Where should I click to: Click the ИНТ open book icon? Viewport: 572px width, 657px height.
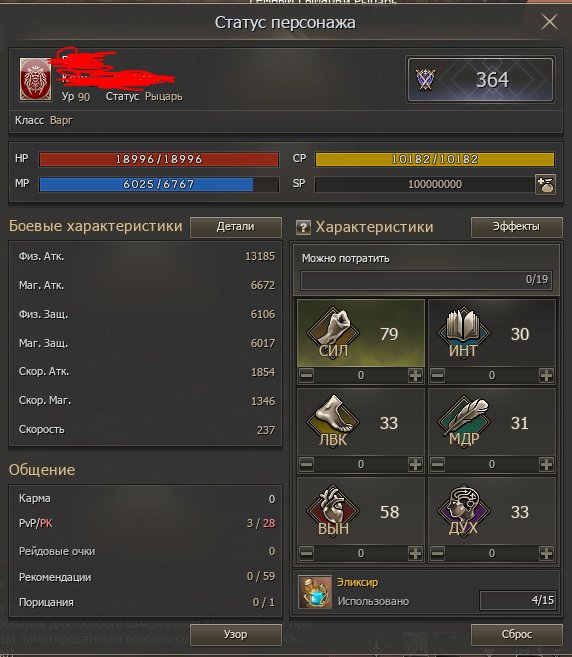[x=463, y=333]
